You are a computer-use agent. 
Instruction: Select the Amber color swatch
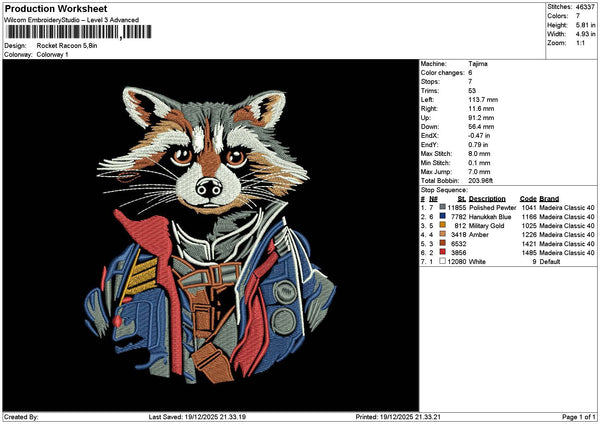pos(442,234)
